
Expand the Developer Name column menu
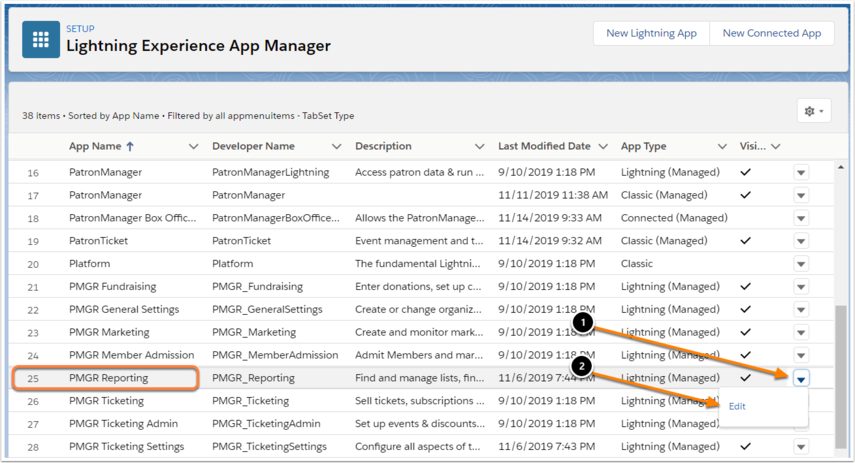click(x=336, y=146)
